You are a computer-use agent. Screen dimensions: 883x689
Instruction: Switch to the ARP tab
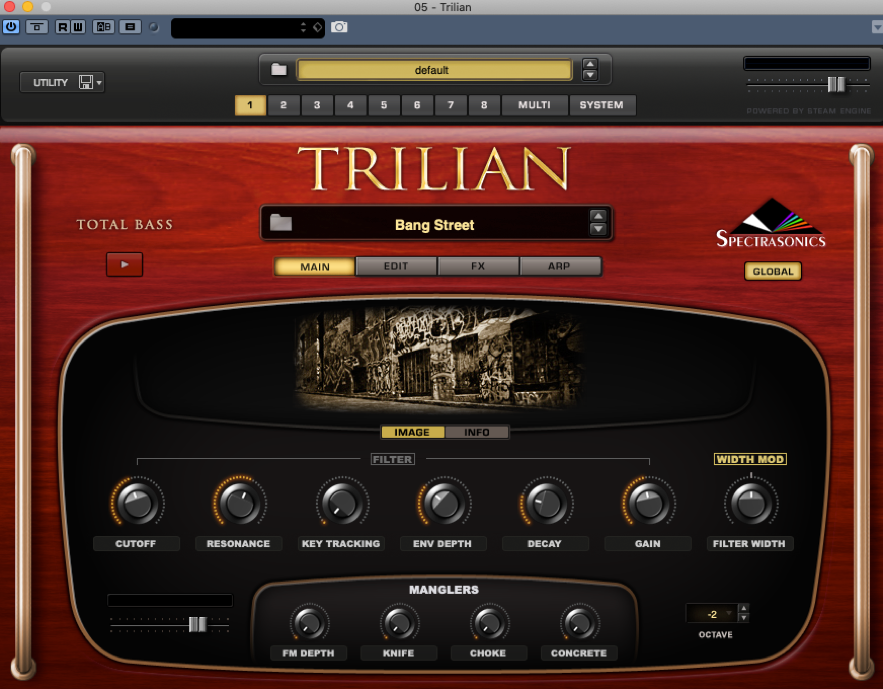click(560, 266)
